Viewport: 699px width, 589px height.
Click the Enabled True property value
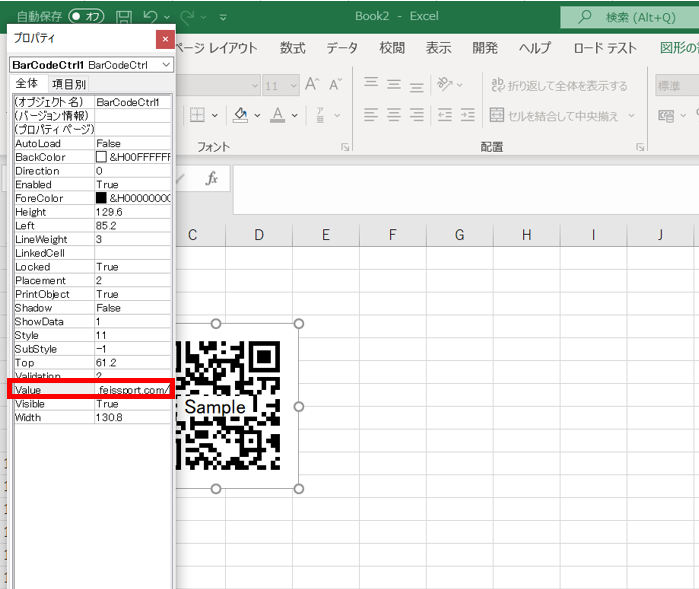(x=133, y=184)
